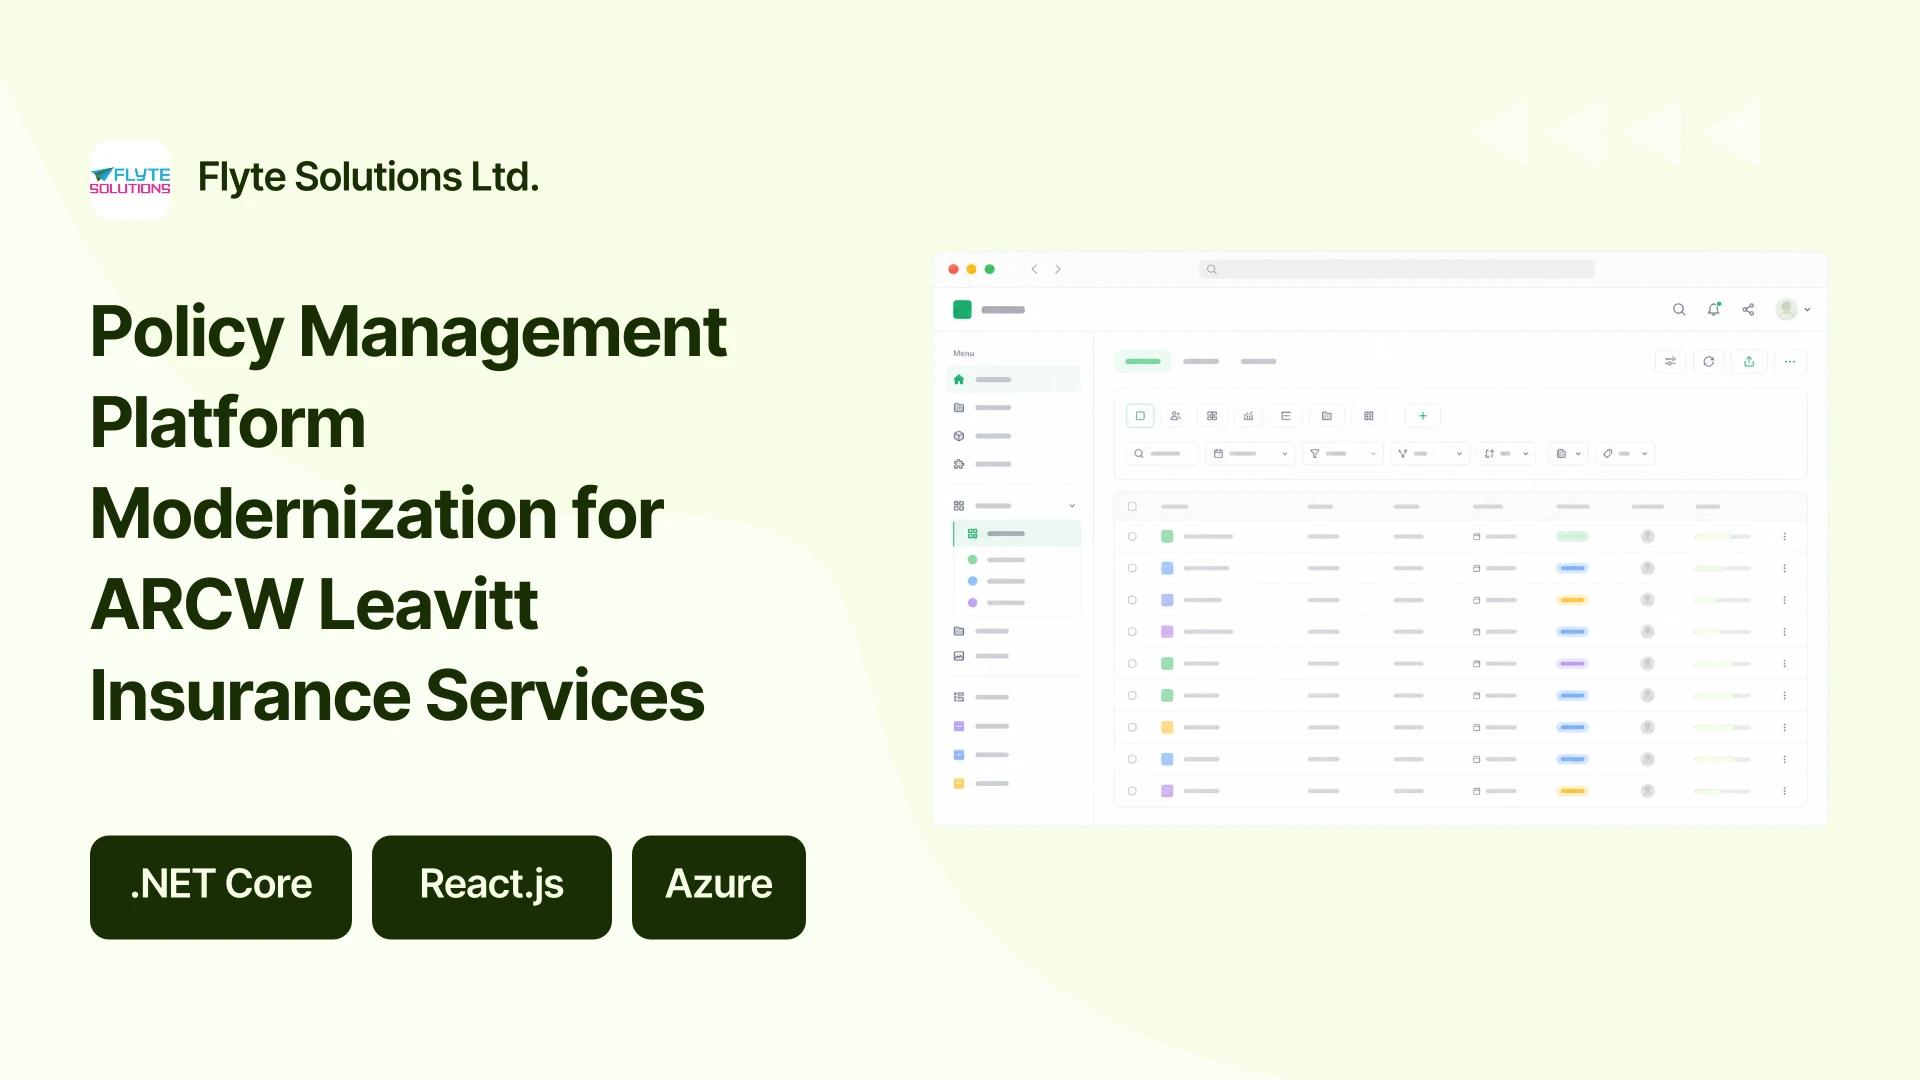
Task: Click the cube icon in sidebar menu
Action: (x=959, y=436)
